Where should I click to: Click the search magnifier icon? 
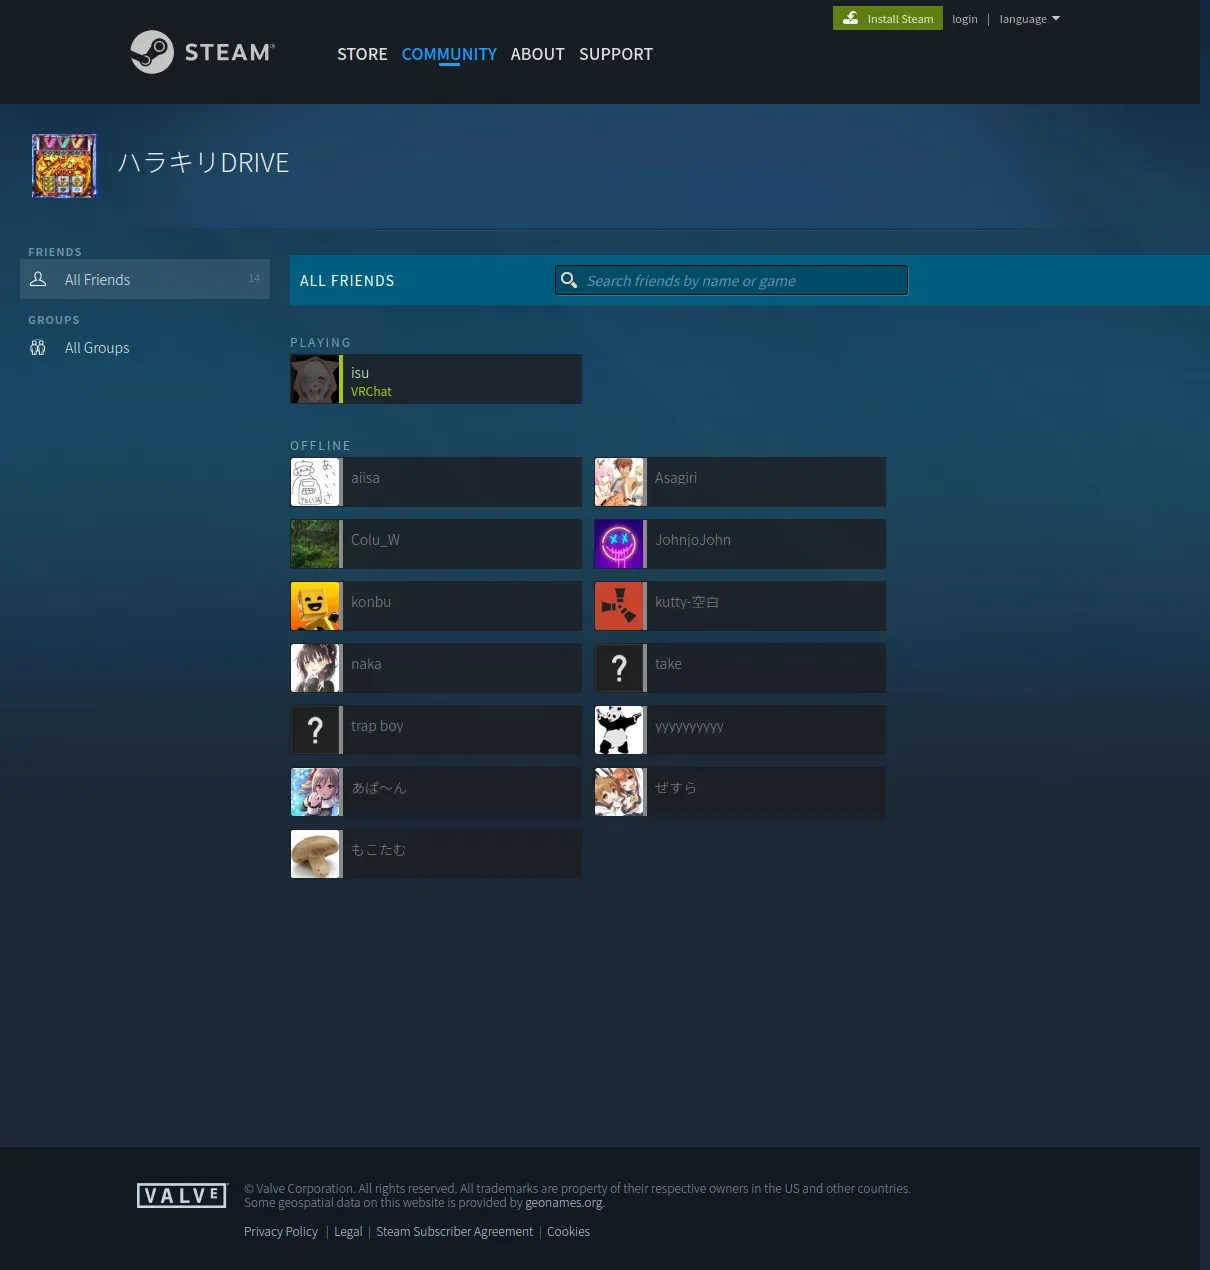tap(569, 280)
